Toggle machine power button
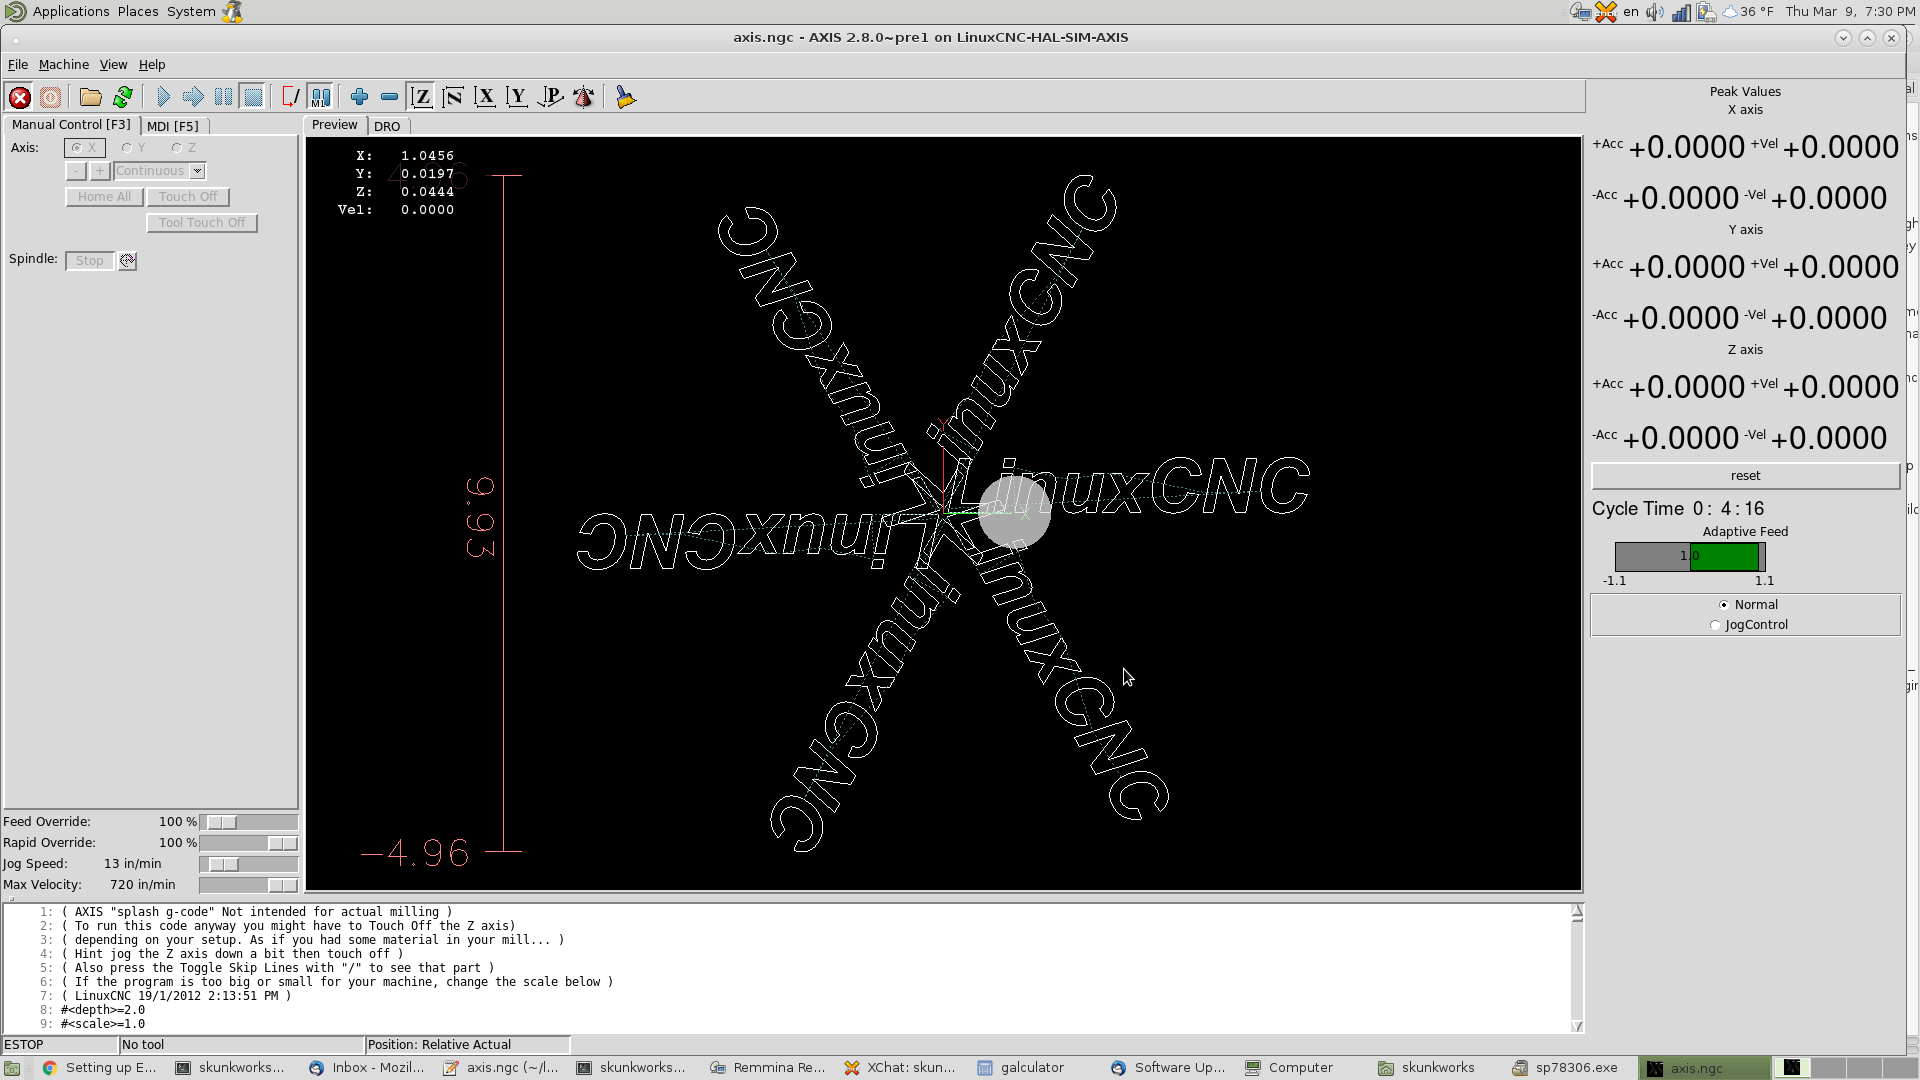1920x1080 pixels. coord(51,97)
